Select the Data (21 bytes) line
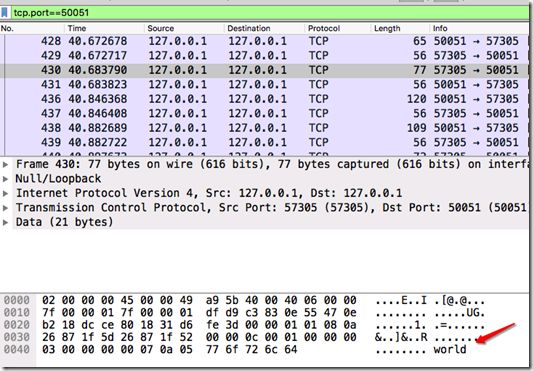Image resolution: width=533 pixels, height=371 pixels. tap(271, 222)
